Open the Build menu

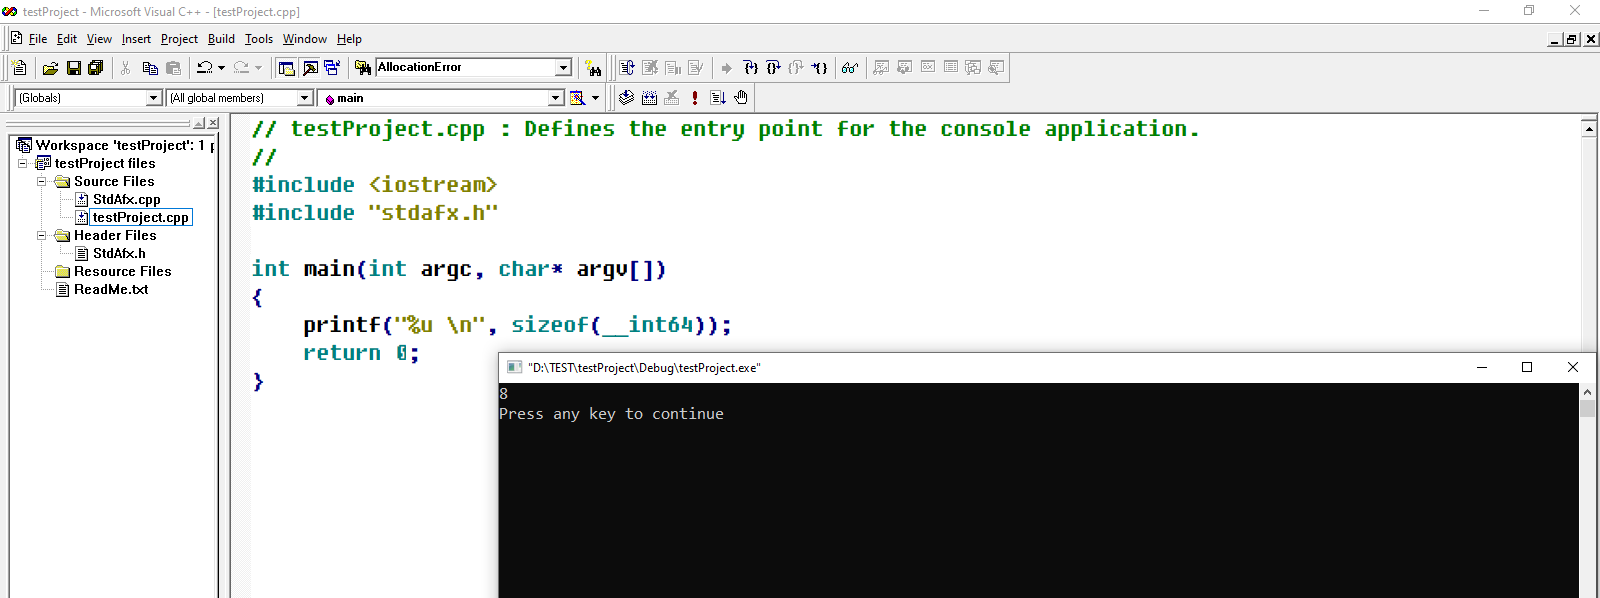[x=221, y=39]
